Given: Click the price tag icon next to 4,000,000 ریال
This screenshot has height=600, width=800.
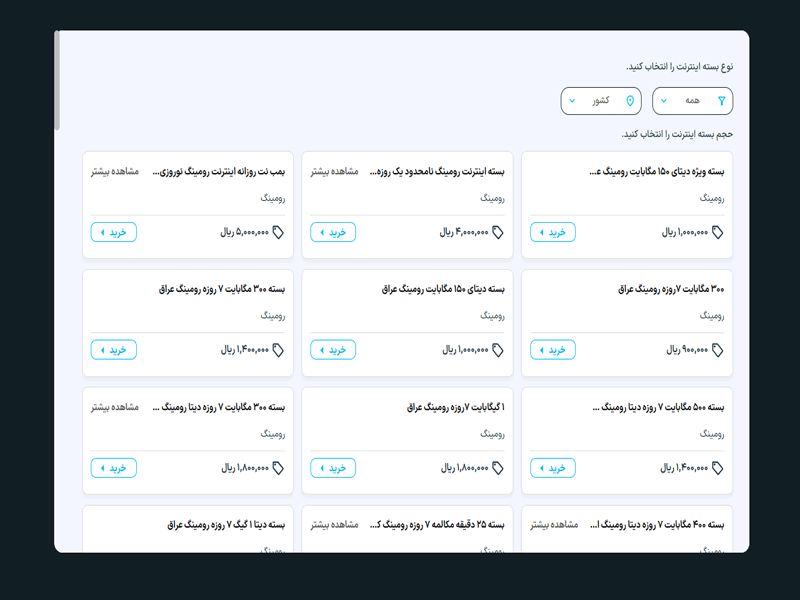Looking at the screenshot, I should pyautogui.click(x=498, y=232).
